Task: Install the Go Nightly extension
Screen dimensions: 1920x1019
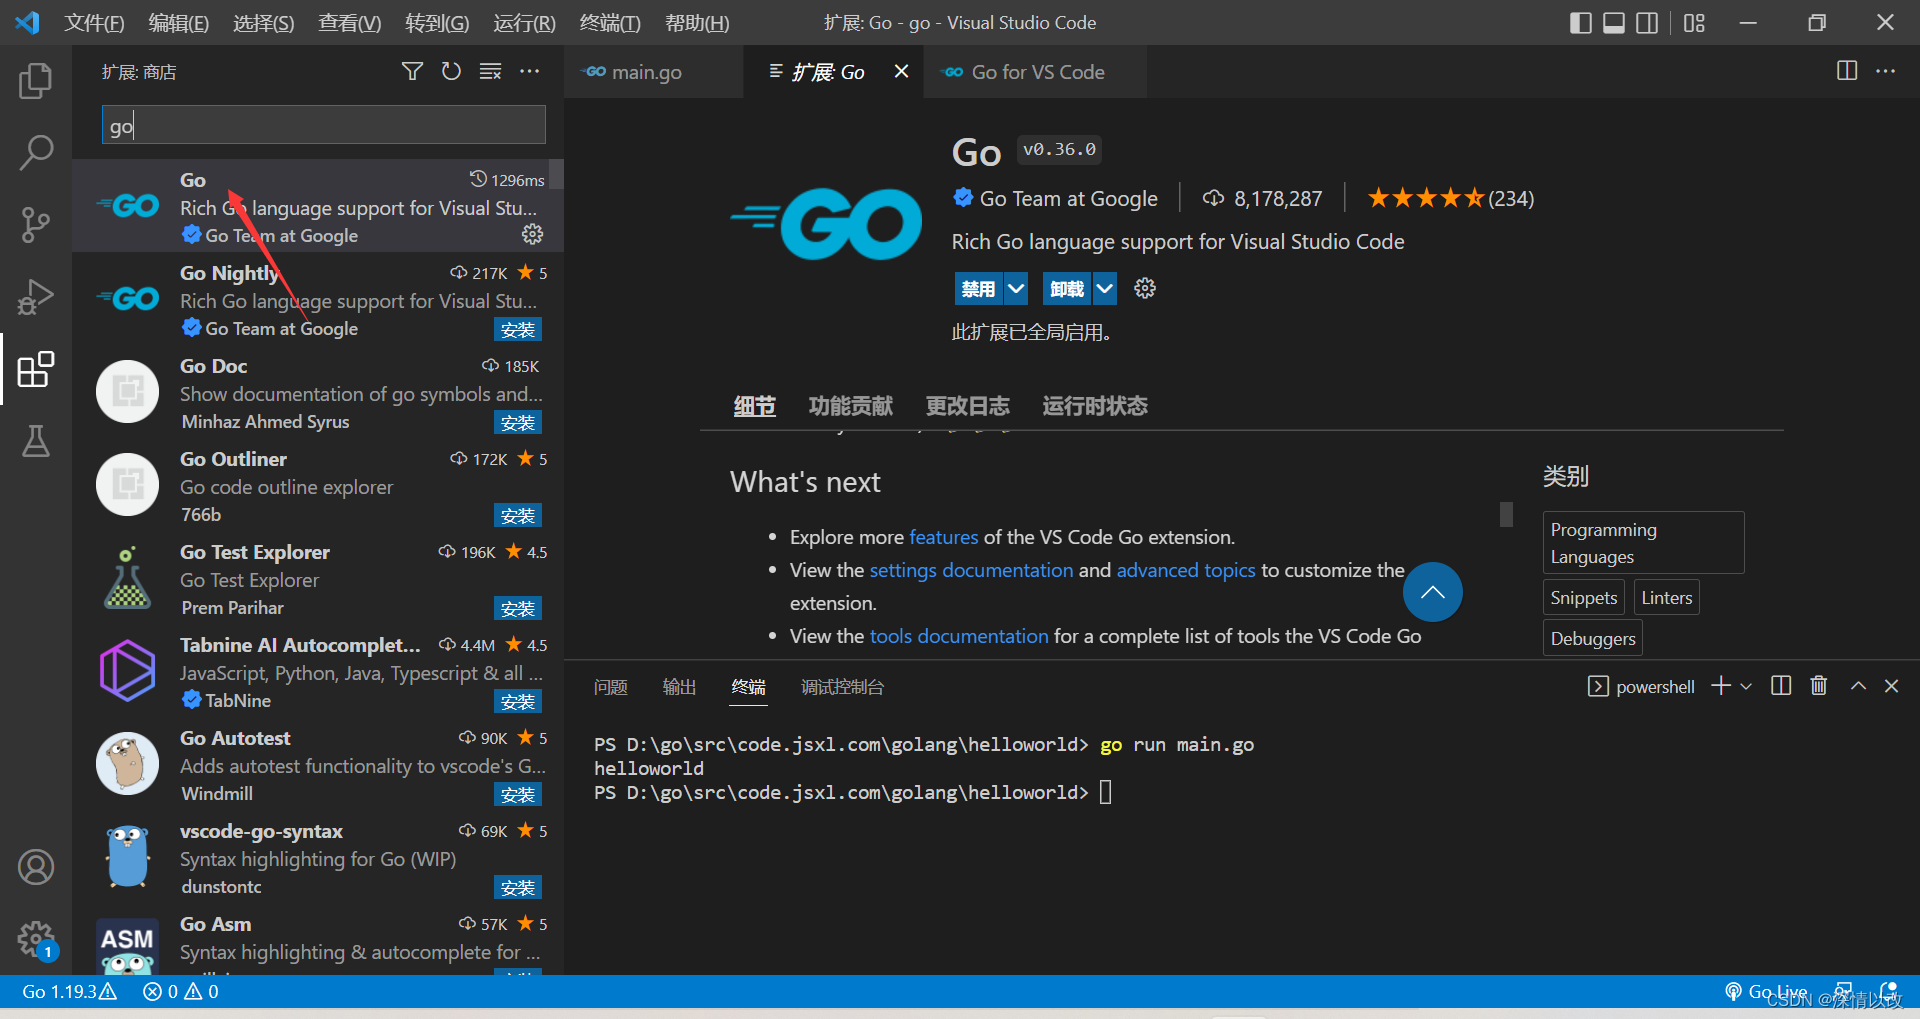Action: (518, 329)
